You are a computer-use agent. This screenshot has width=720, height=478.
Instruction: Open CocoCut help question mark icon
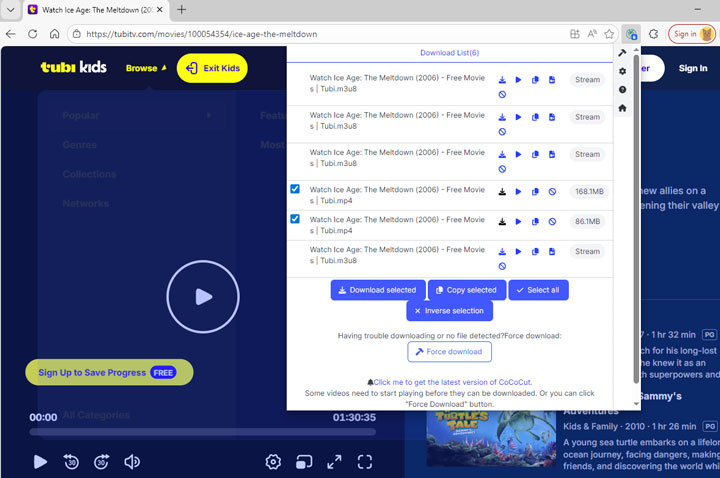tap(622, 90)
